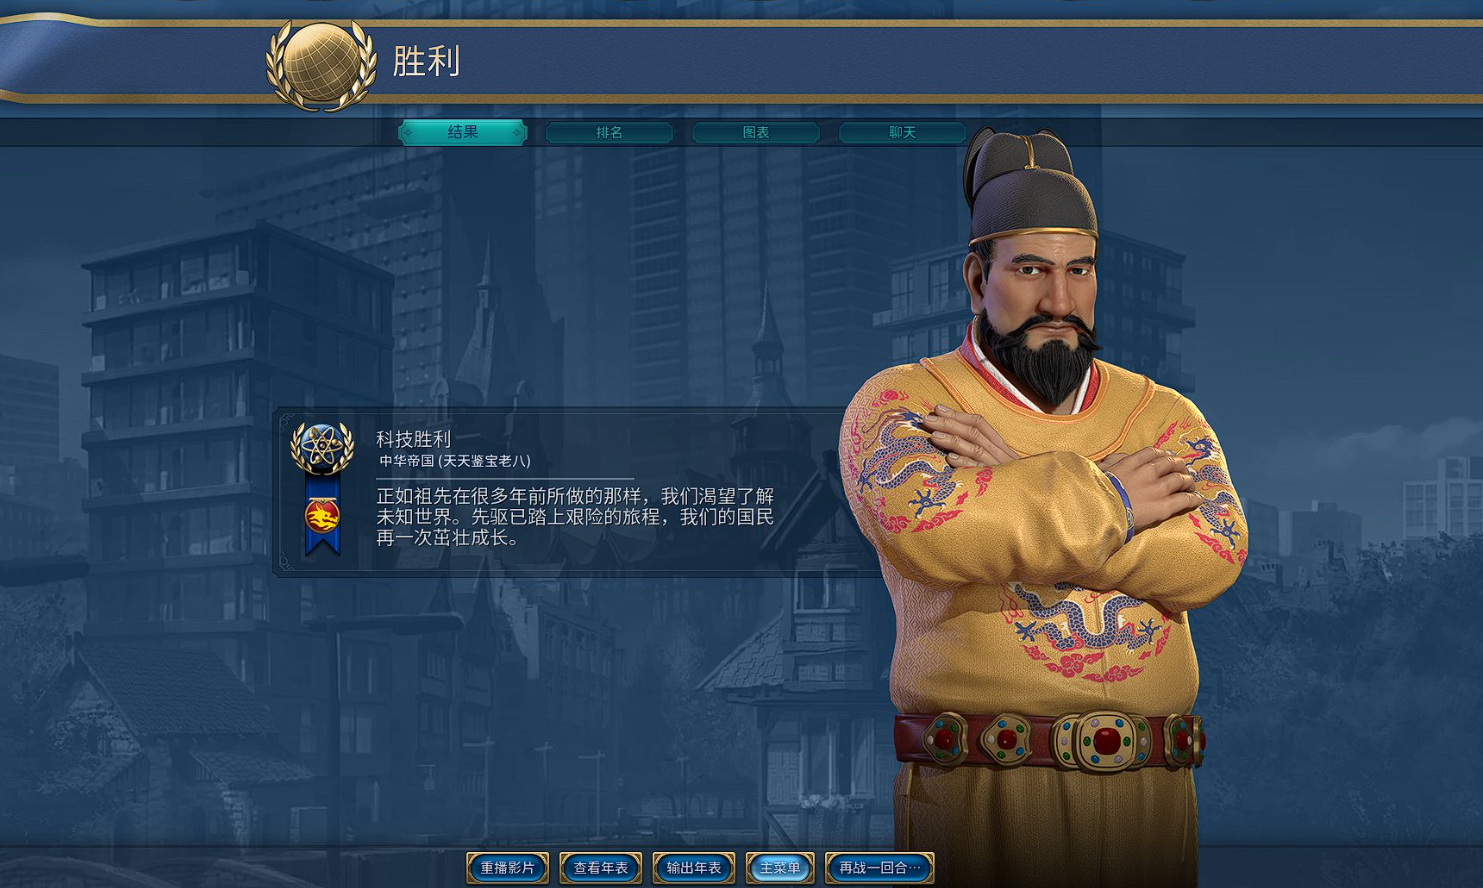Click the 科技胜利 science victory heading
This screenshot has width=1483, height=888.
click(414, 439)
